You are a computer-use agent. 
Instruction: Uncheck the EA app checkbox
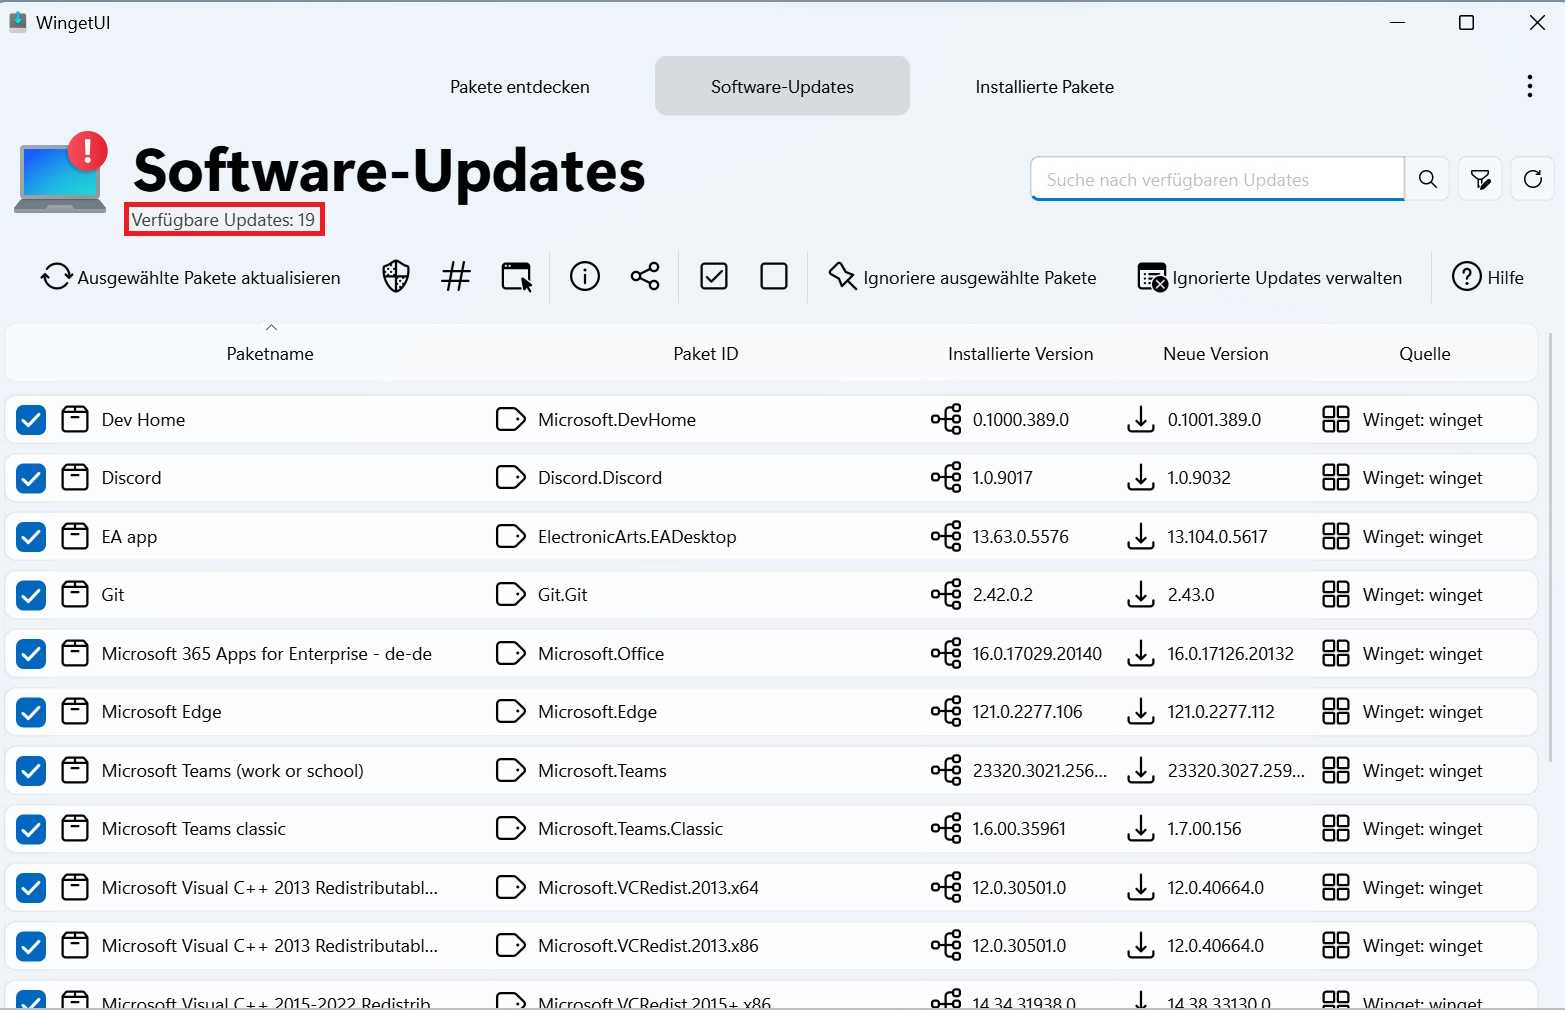click(31, 537)
